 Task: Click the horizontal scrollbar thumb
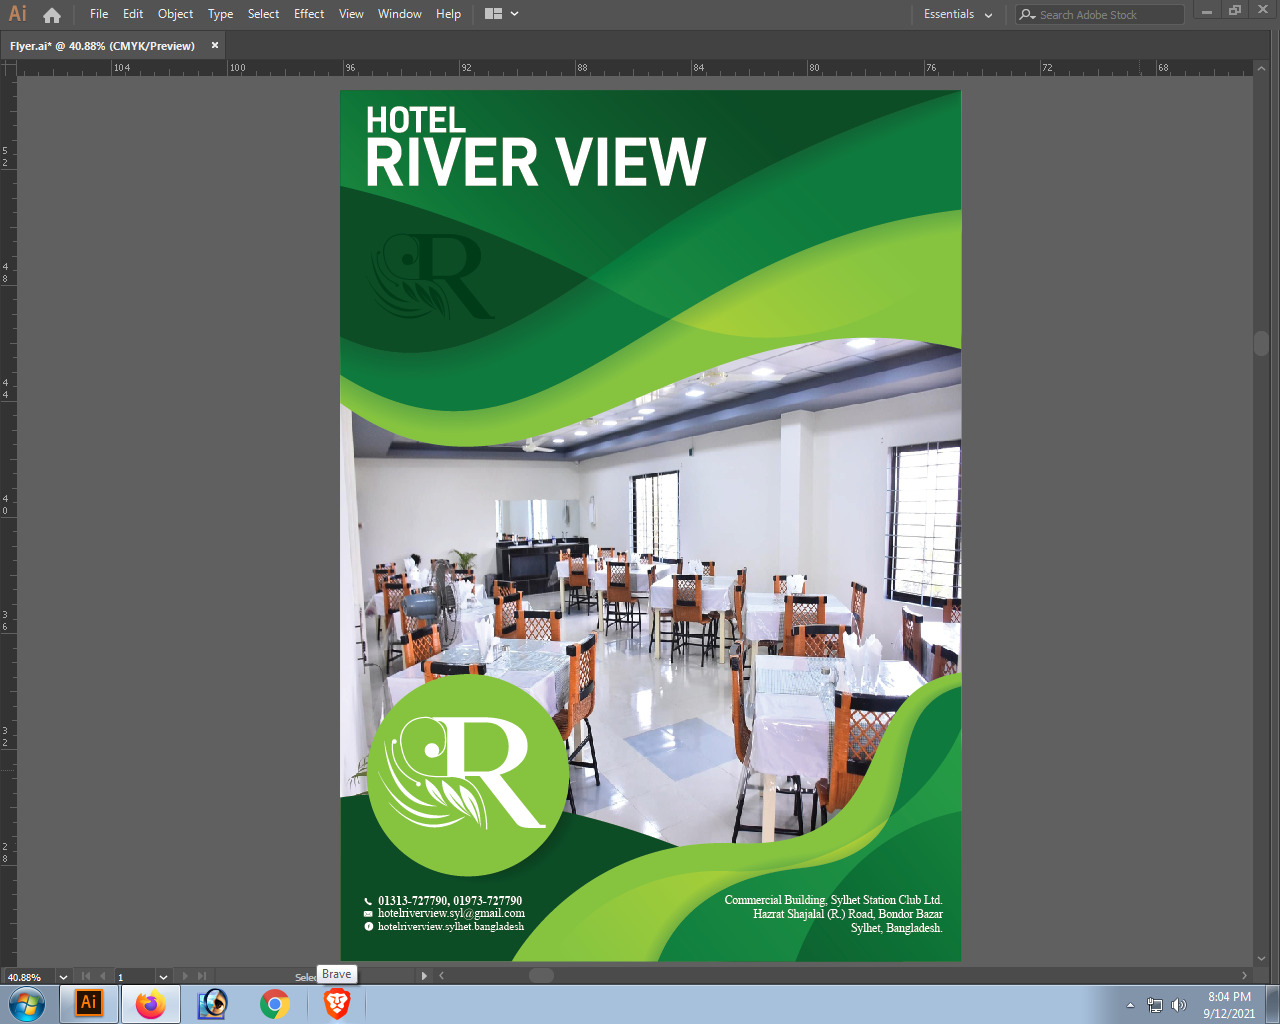point(541,976)
